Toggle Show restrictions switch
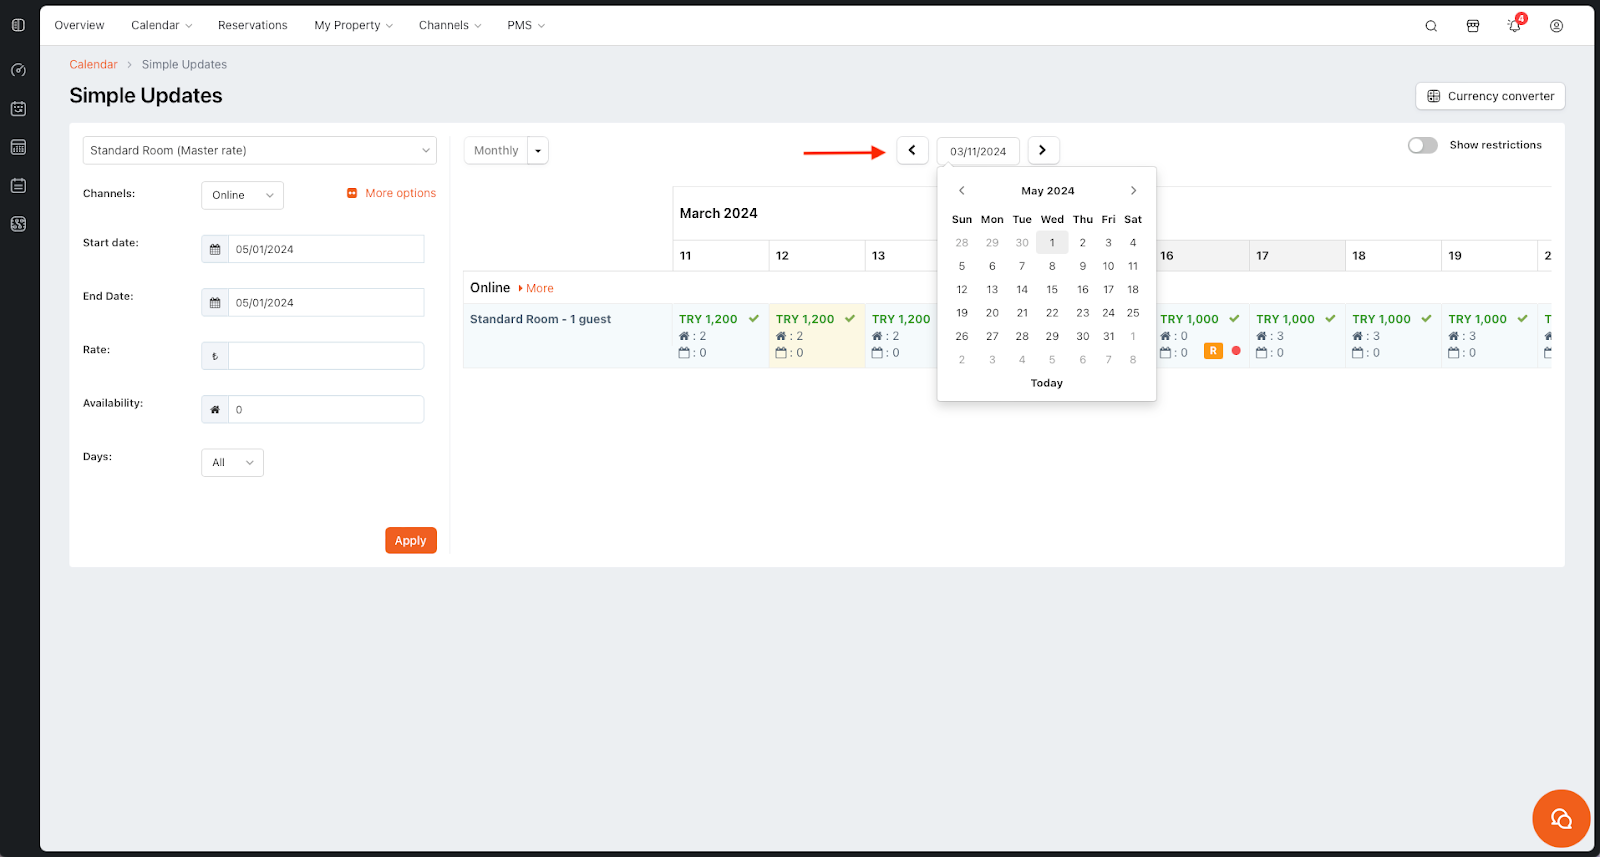This screenshot has height=857, width=1600. click(1422, 145)
